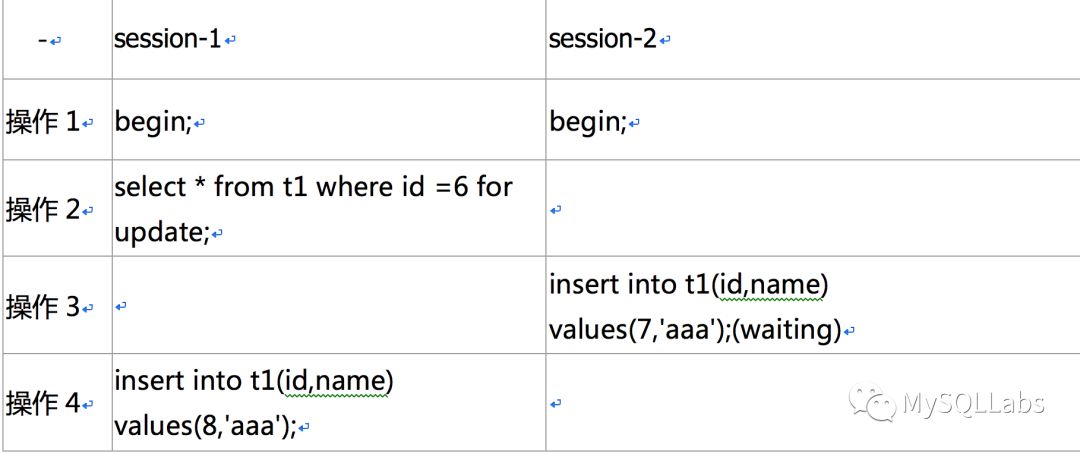This screenshot has width=1080, height=454.
Task: Click empty session-1 cell in 操作 3 row
Action: pos(328,306)
